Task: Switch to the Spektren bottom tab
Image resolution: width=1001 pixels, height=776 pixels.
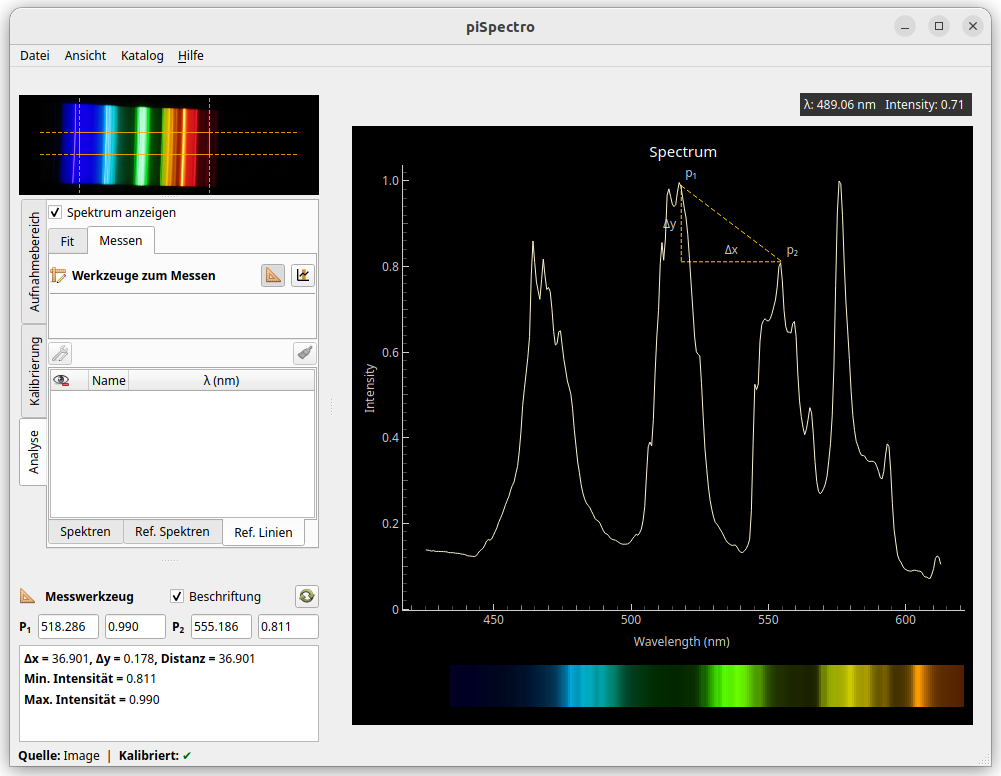Action: [85, 532]
